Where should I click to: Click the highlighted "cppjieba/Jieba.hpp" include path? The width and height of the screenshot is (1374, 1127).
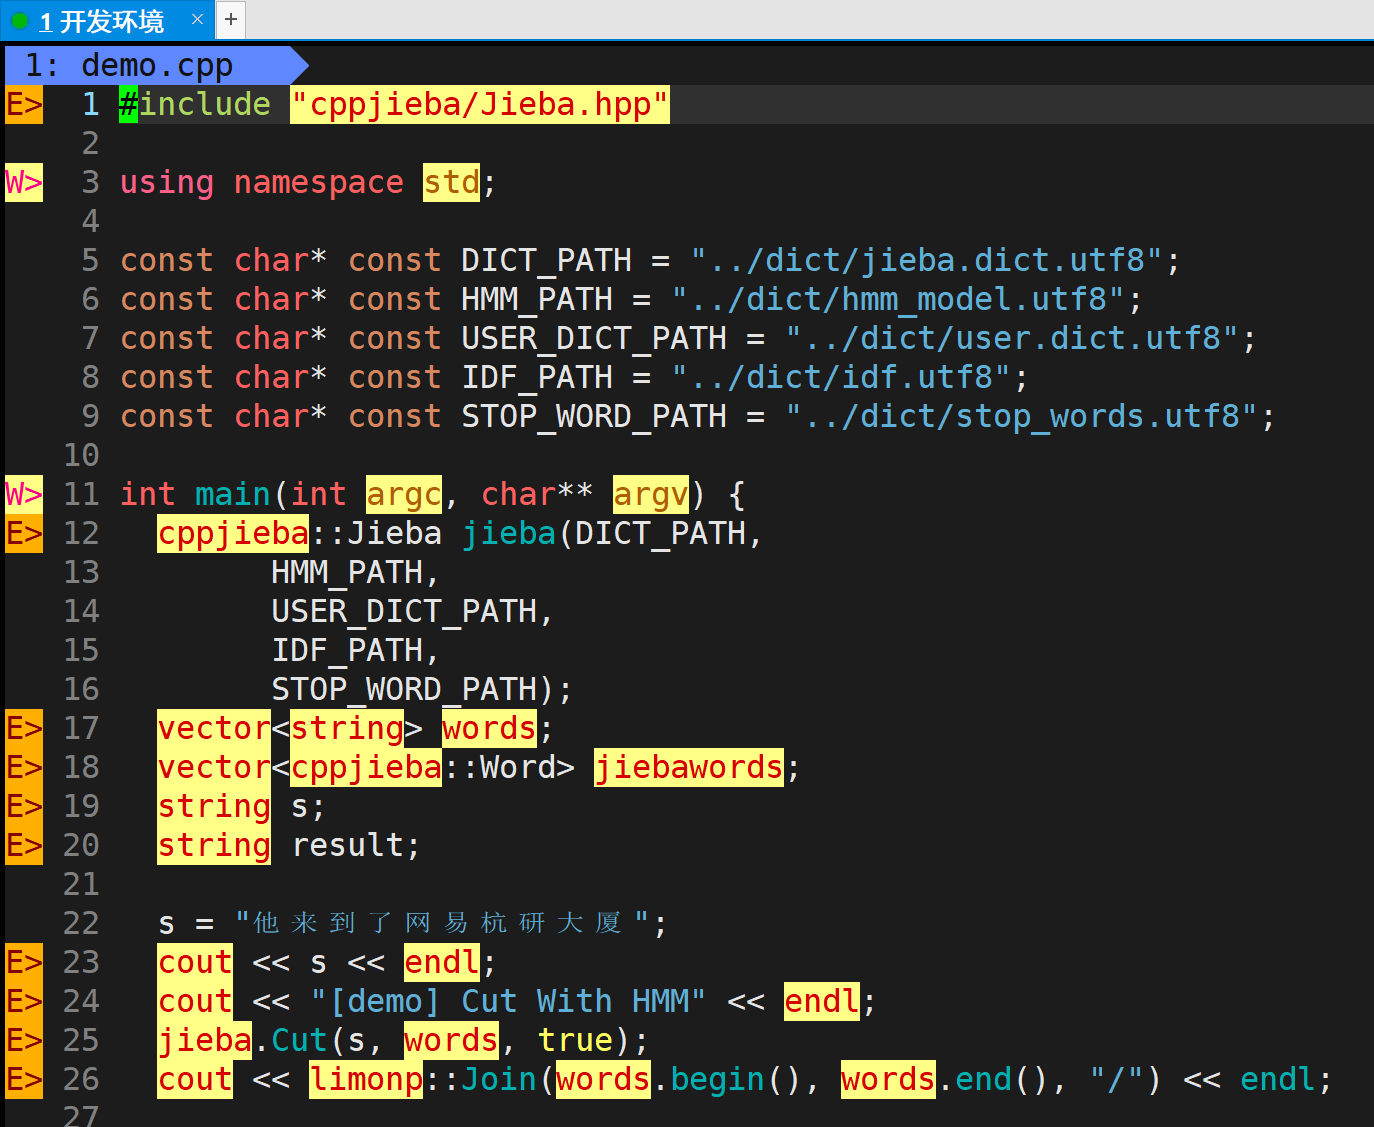(x=479, y=104)
